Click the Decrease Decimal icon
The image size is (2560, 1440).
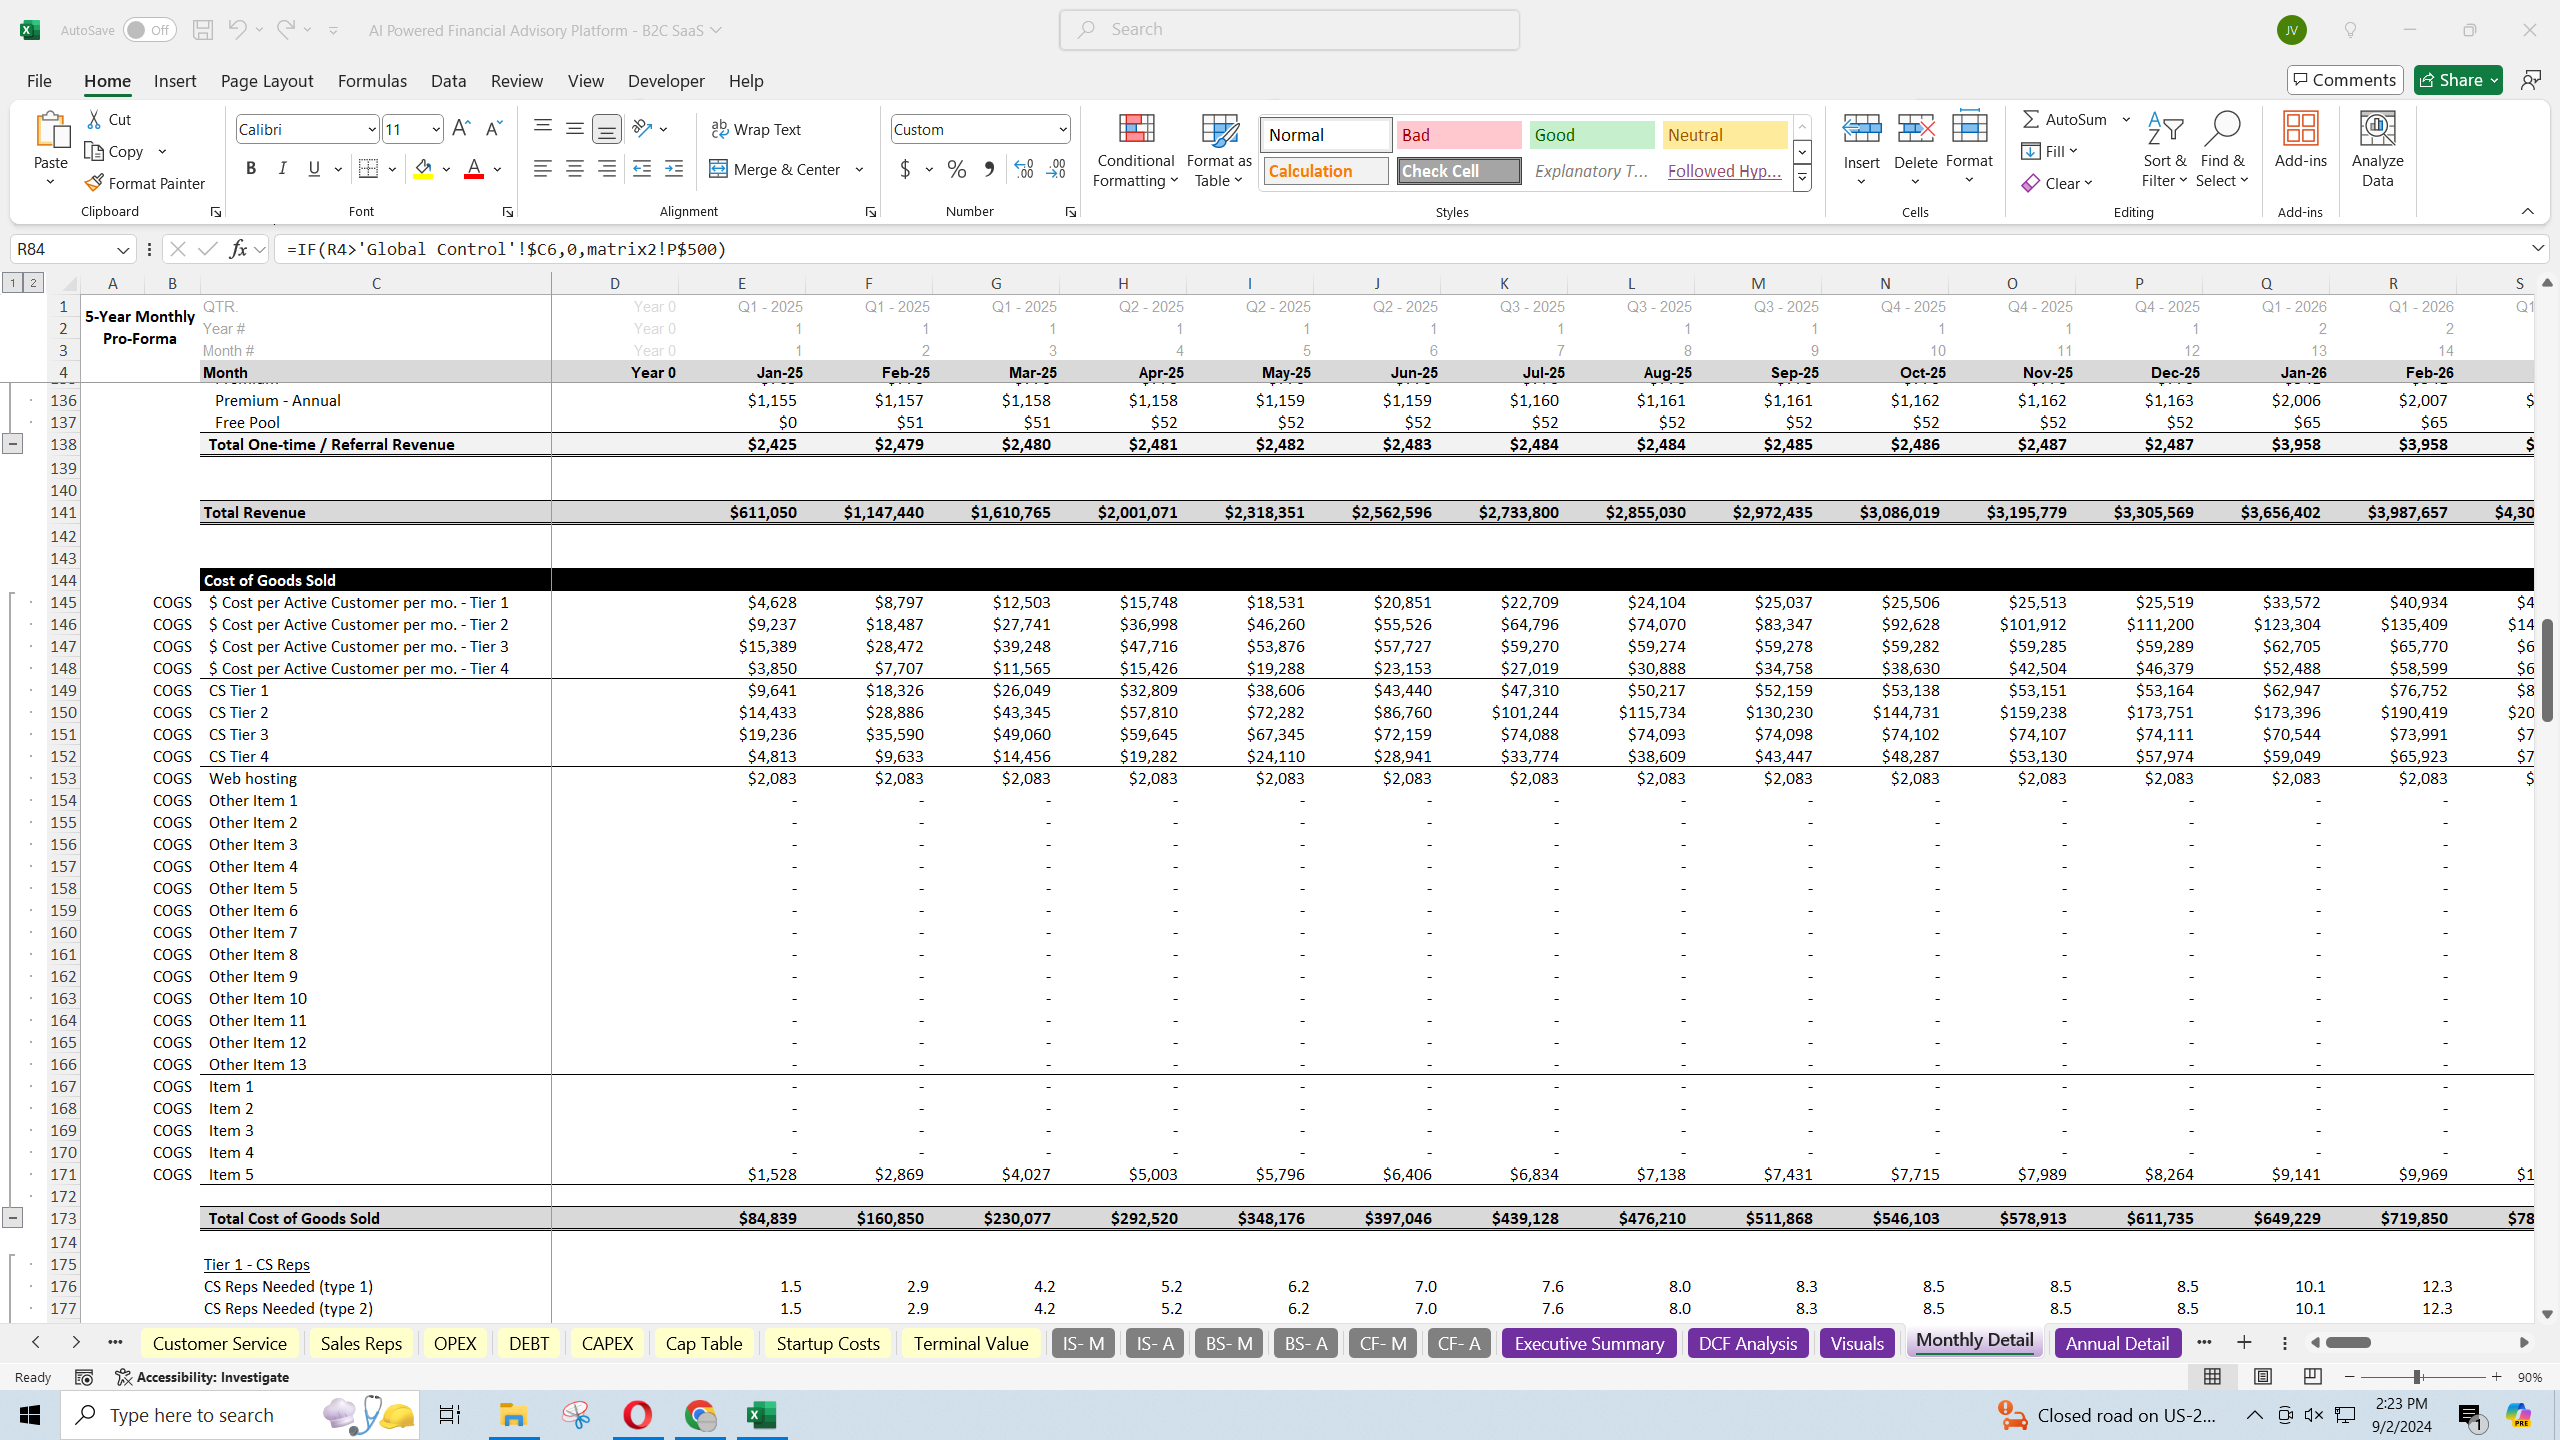pyautogui.click(x=1056, y=169)
